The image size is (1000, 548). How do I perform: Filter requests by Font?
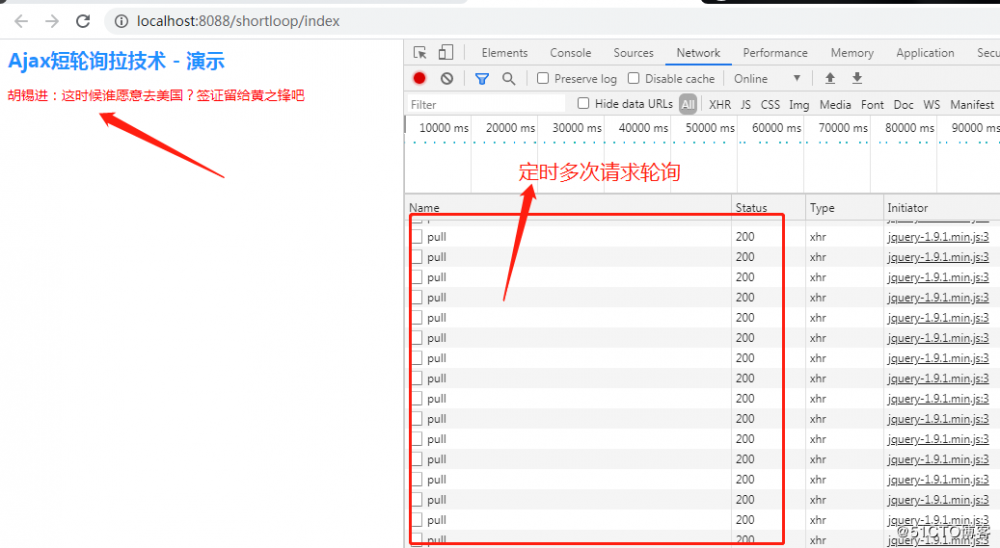(x=872, y=105)
